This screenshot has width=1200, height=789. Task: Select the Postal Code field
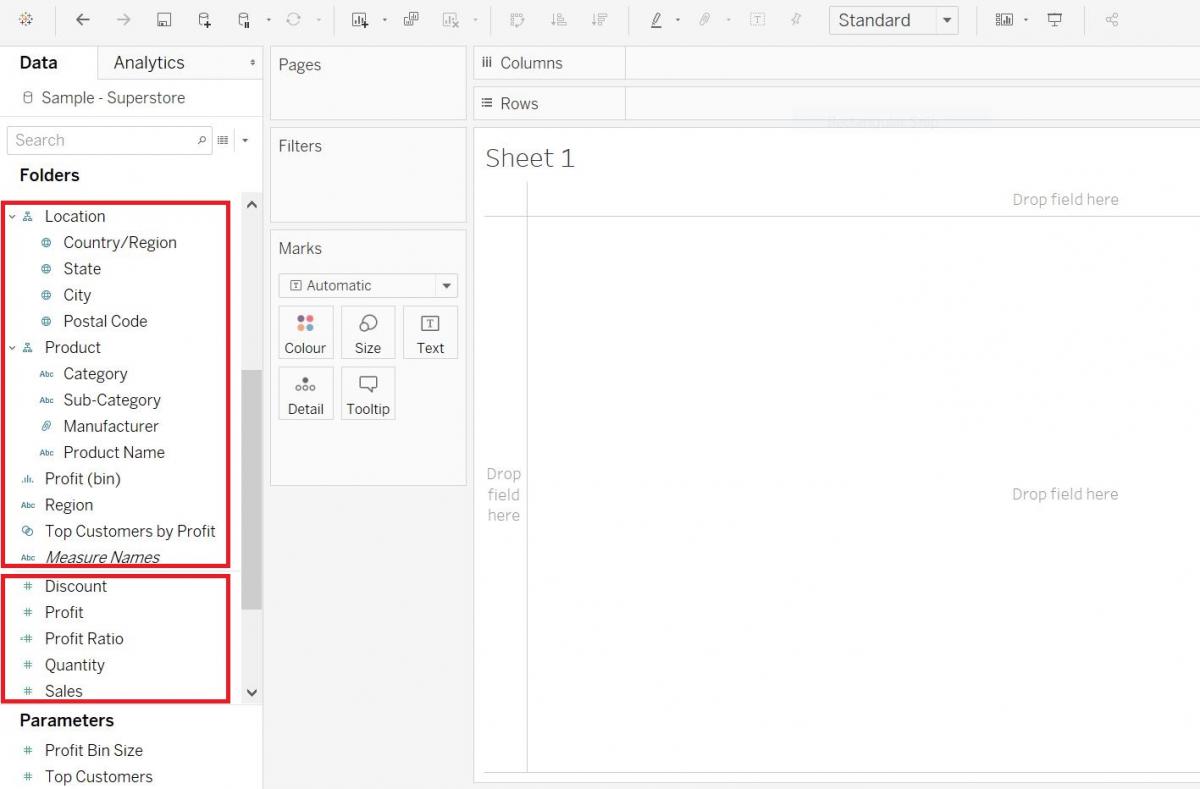[x=105, y=321]
